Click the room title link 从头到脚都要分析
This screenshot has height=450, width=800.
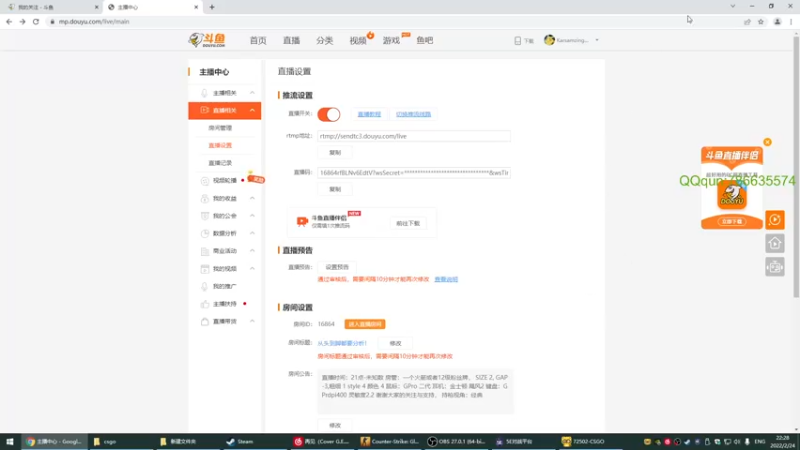(x=342, y=343)
